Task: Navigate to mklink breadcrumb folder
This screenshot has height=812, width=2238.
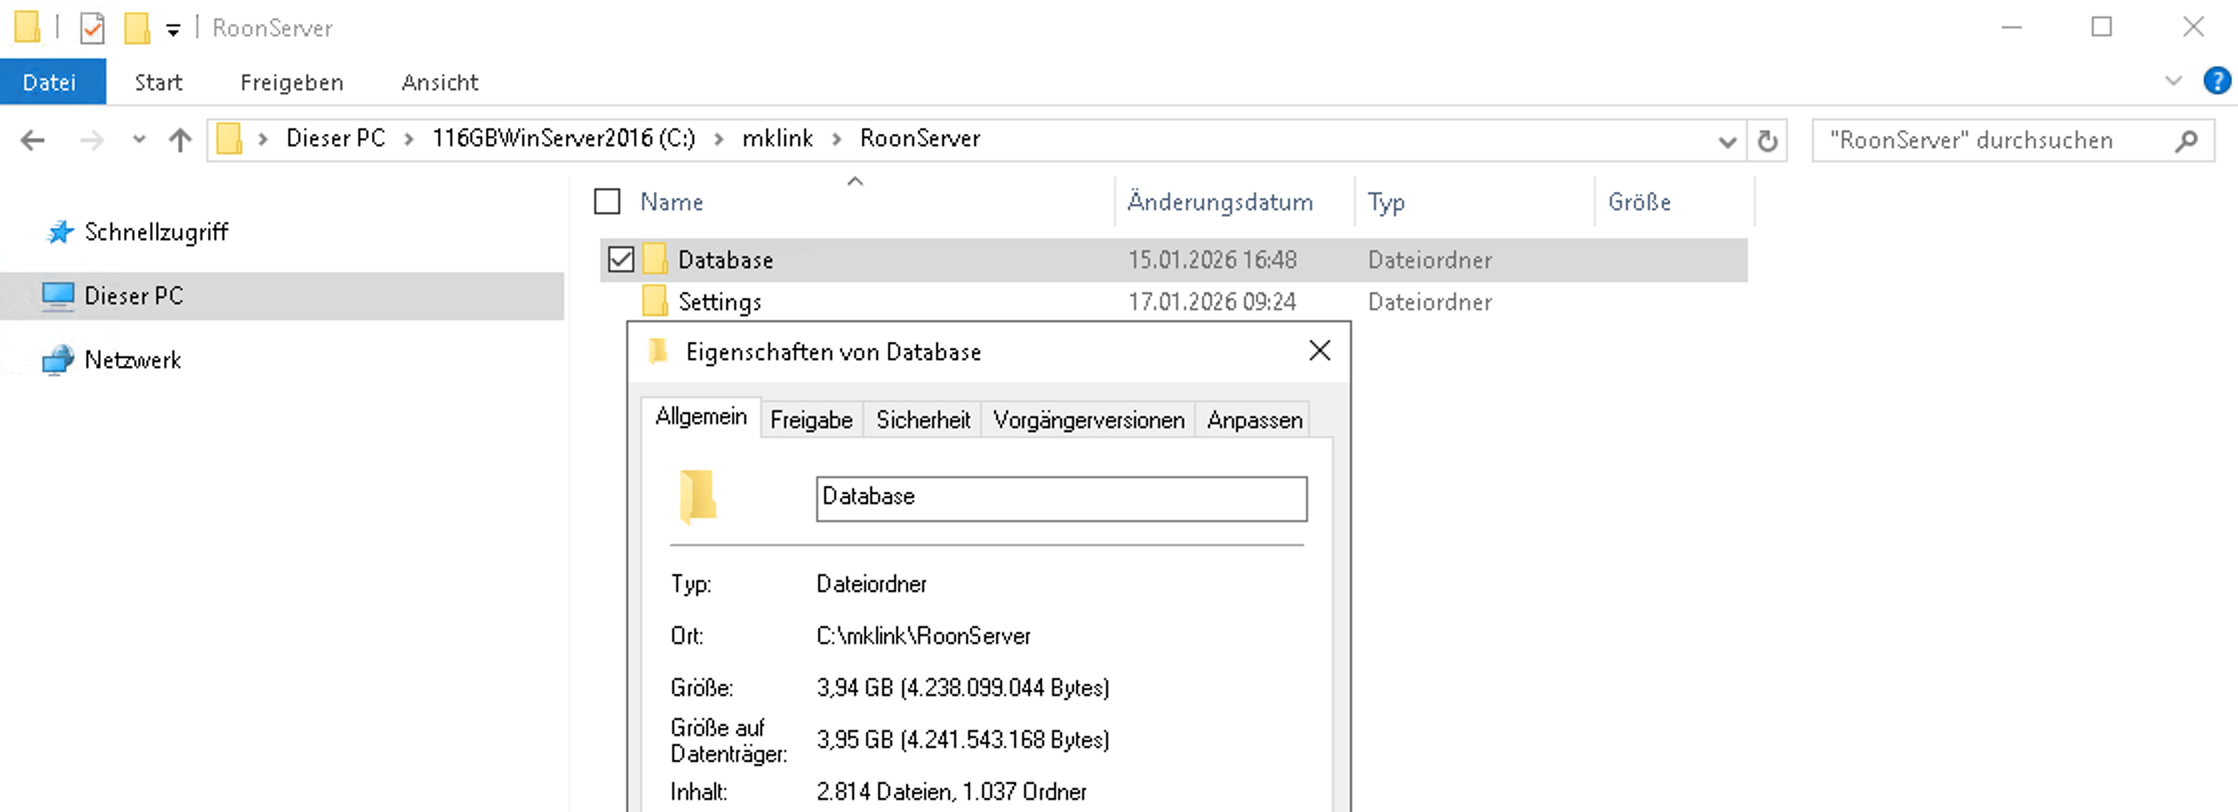Action: (x=778, y=138)
